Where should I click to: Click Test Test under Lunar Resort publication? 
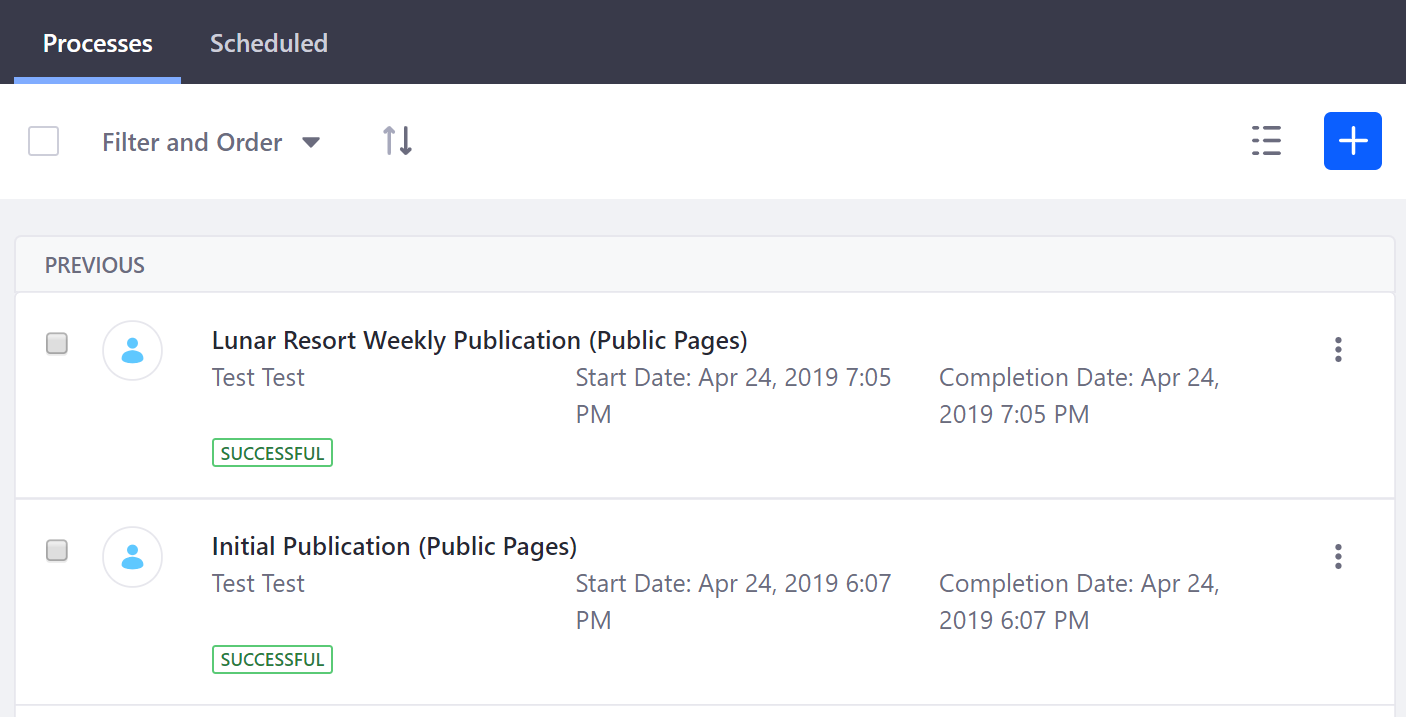258,378
